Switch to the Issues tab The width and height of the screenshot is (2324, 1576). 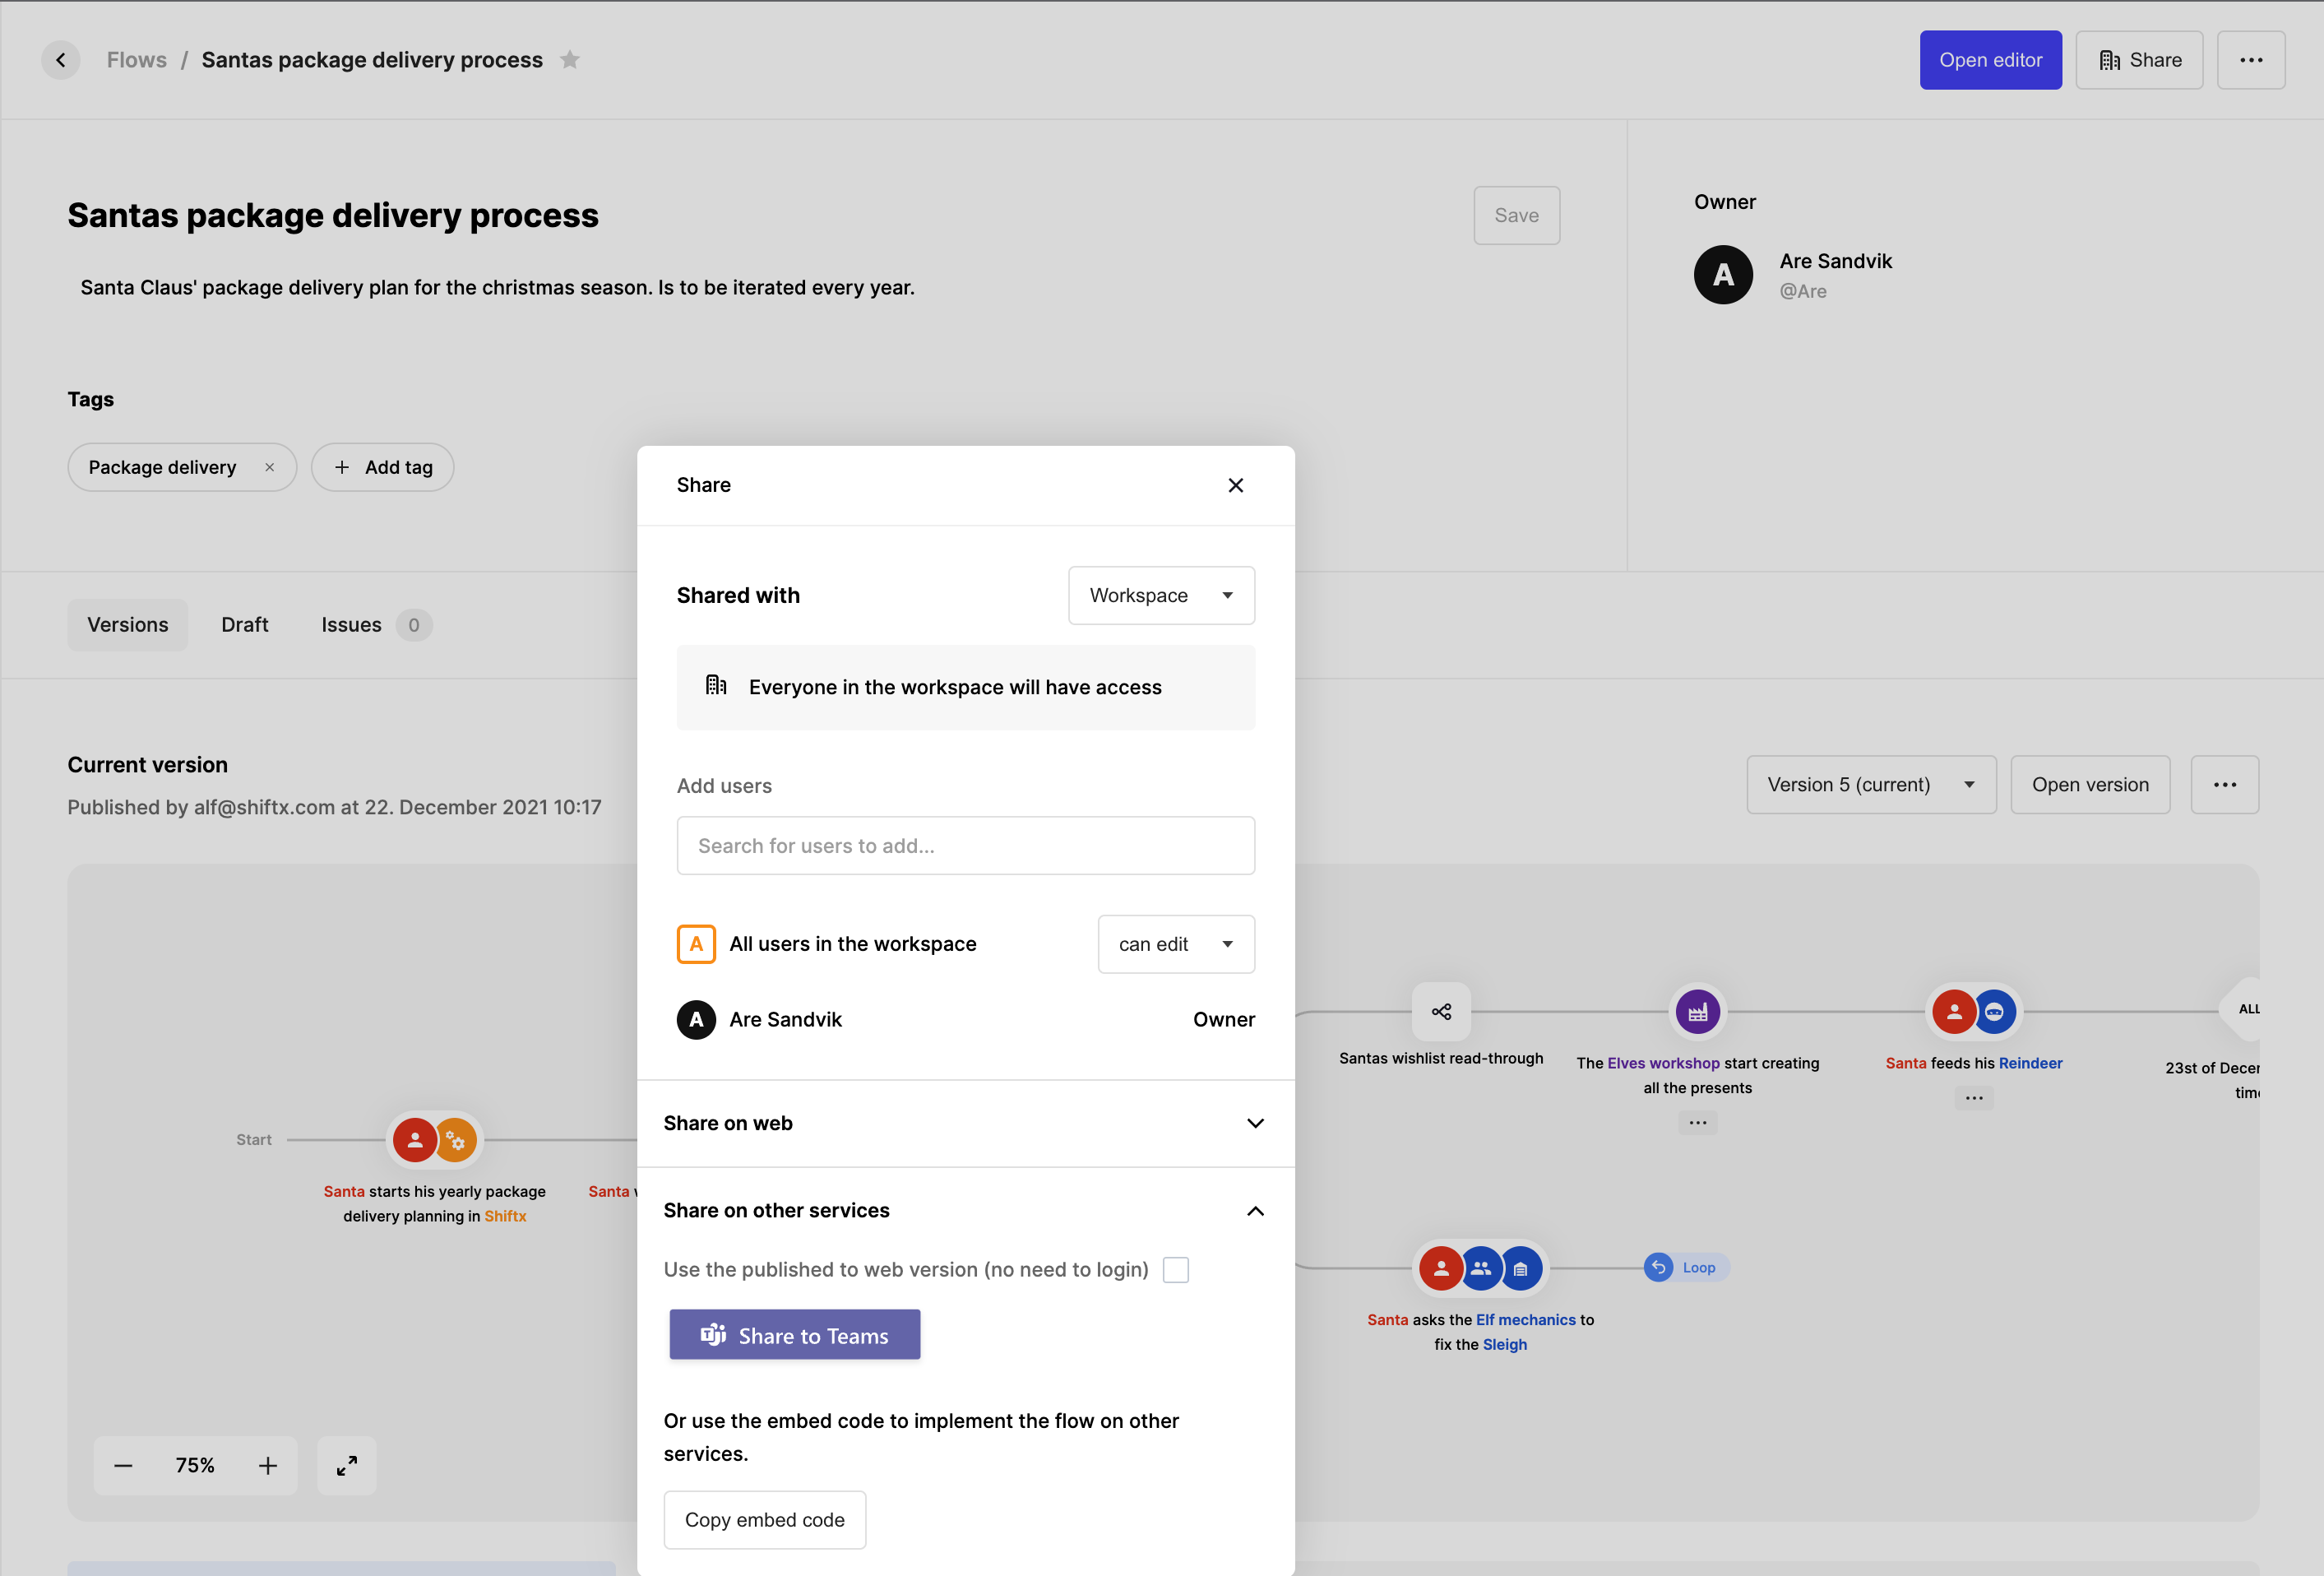point(352,625)
